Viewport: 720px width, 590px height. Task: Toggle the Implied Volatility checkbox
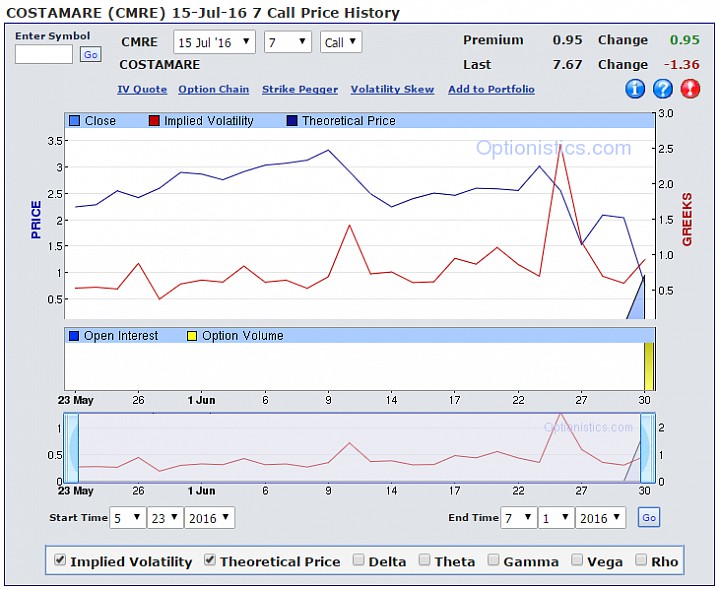(x=60, y=560)
